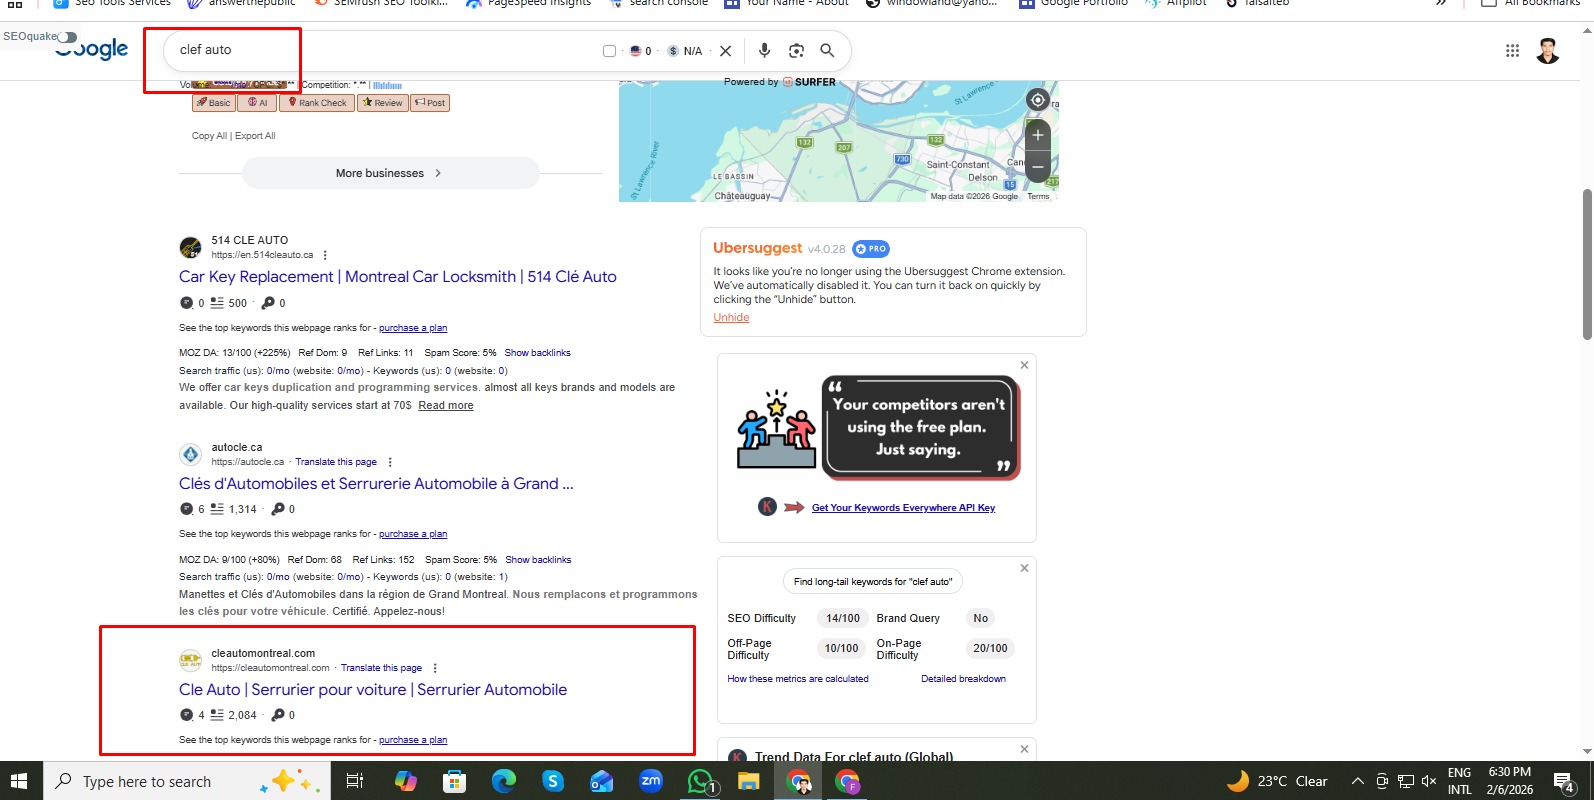This screenshot has width=1594, height=800.
Task: Click the page vertical scrollbar
Action: [1587, 264]
